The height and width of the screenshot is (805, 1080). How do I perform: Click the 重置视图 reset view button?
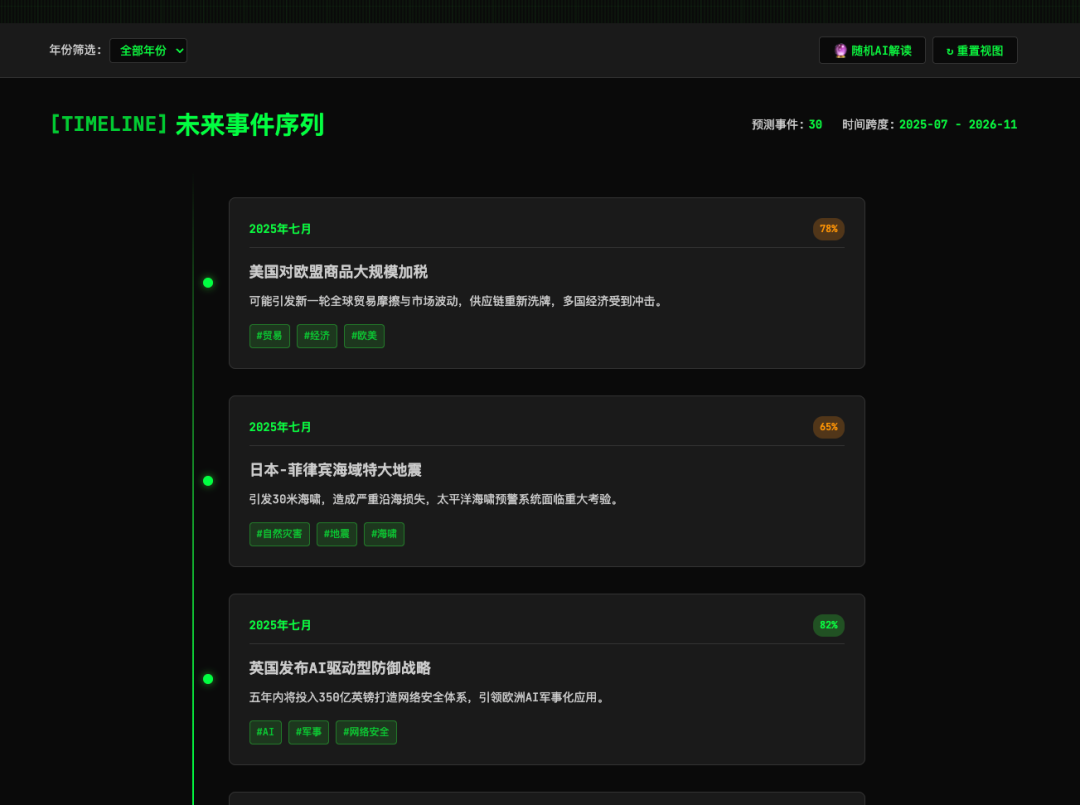point(975,50)
